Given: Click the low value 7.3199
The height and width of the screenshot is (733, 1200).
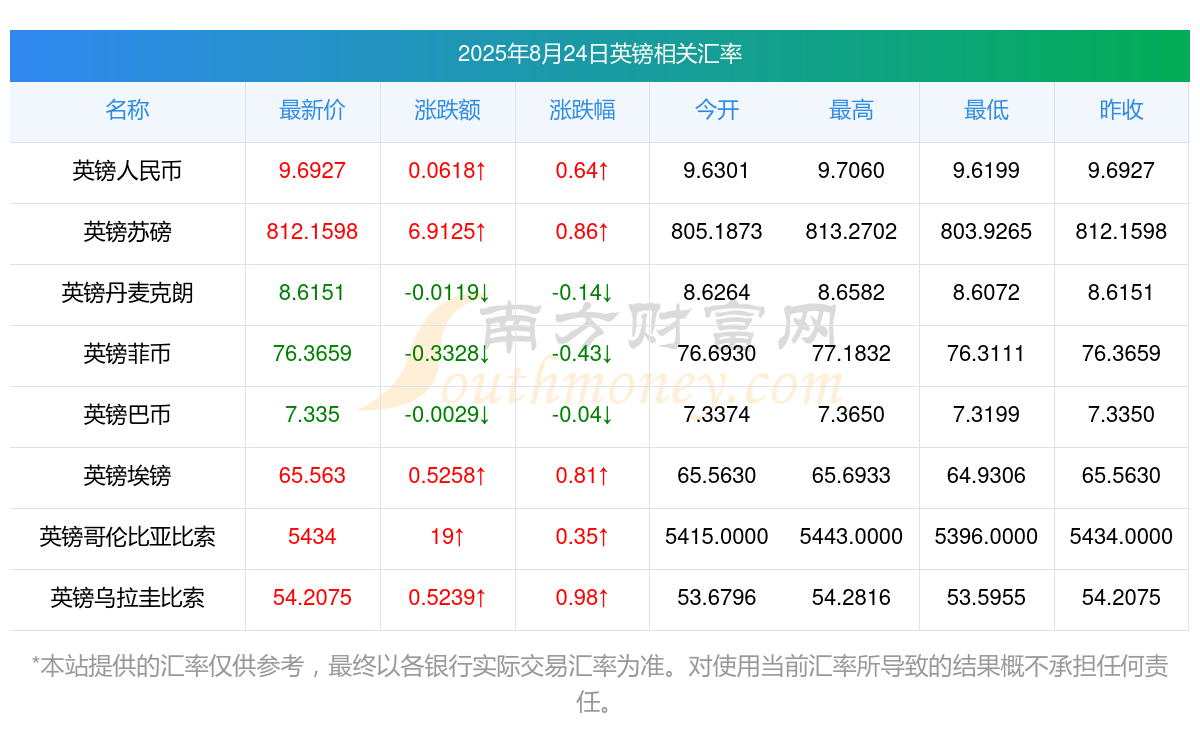Looking at the screenshot, I should point(986,415).
